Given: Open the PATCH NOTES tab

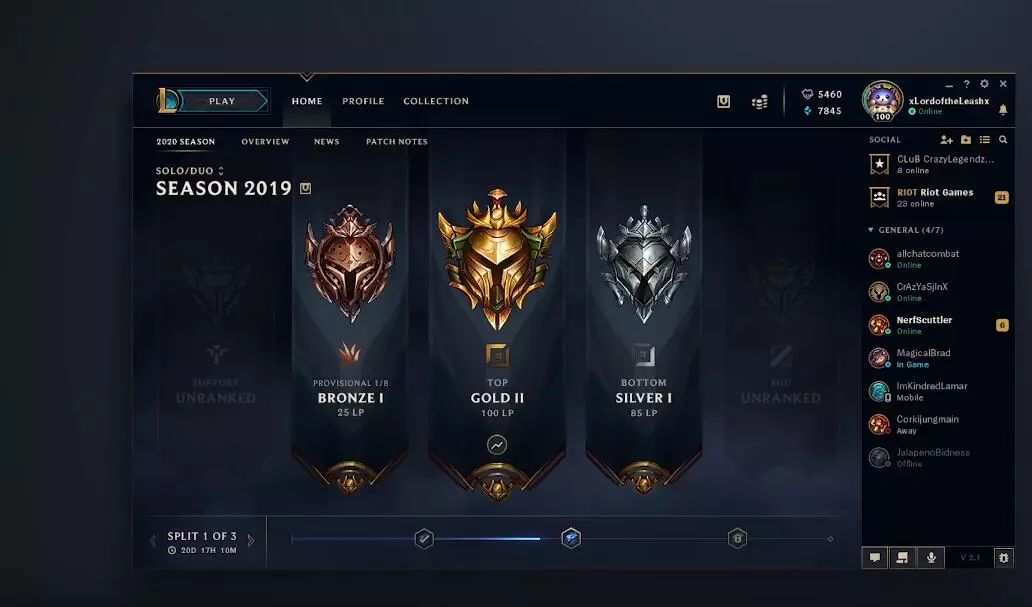Looking at the screenshot, I should [x=397, y=142].
